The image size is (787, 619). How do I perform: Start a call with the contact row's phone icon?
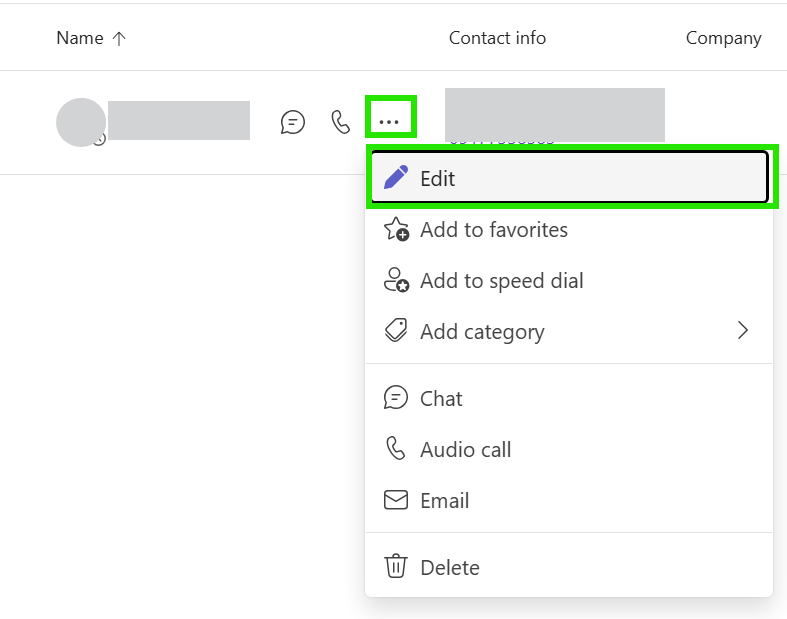click(341, 122)
